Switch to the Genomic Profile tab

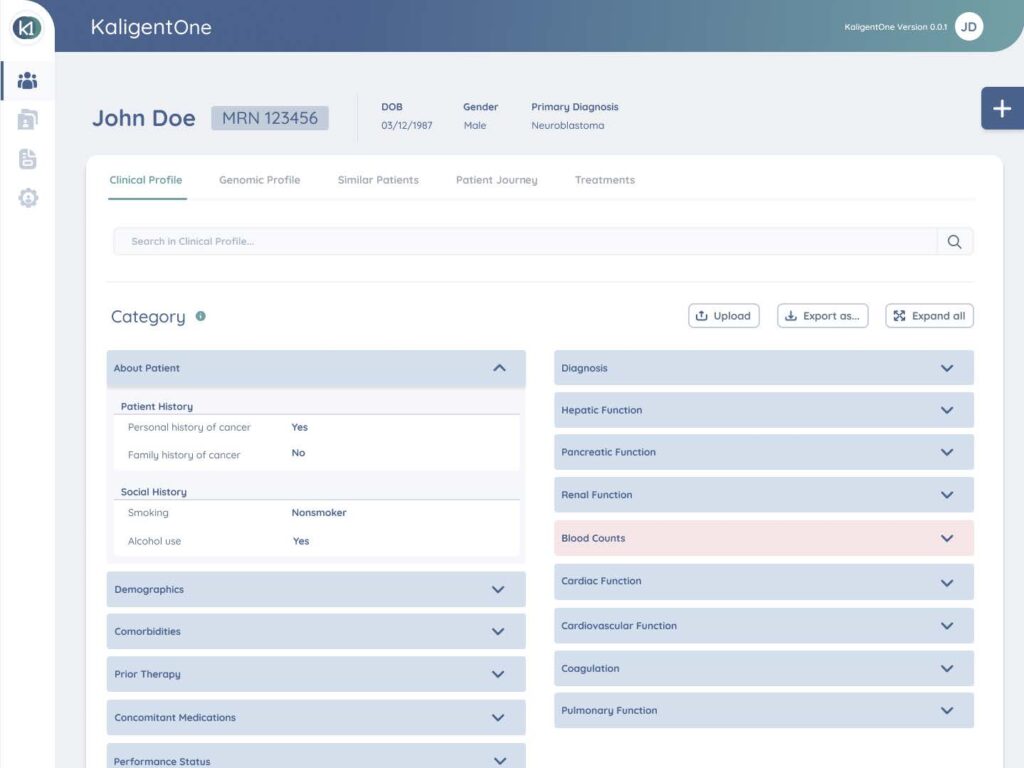(x=259, y=180)
